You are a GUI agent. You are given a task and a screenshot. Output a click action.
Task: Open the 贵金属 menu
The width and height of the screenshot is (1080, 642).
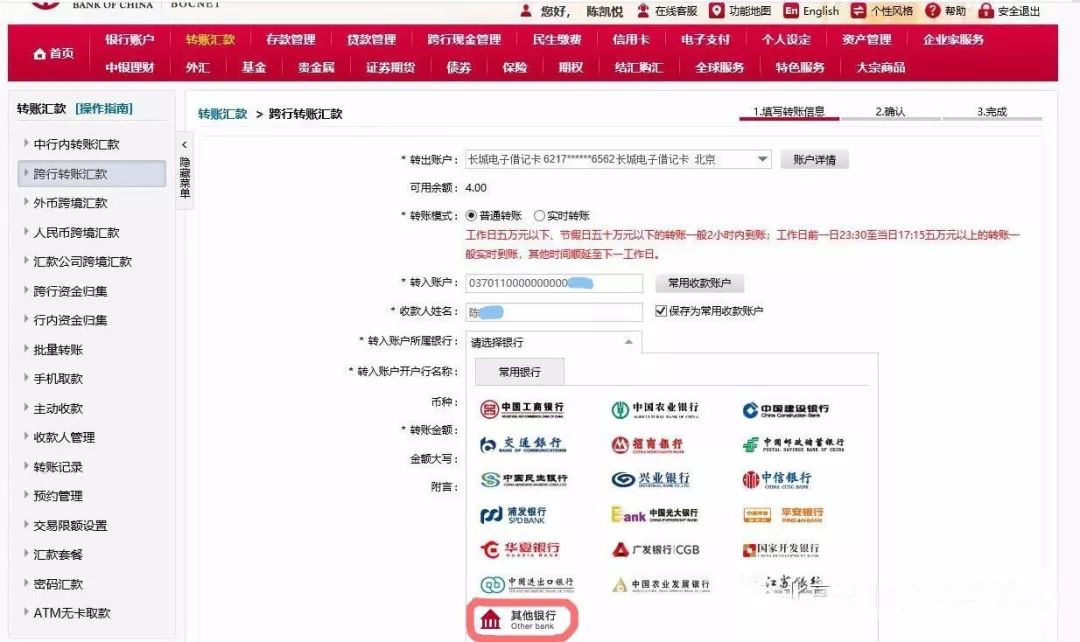[x=316, y=67]
